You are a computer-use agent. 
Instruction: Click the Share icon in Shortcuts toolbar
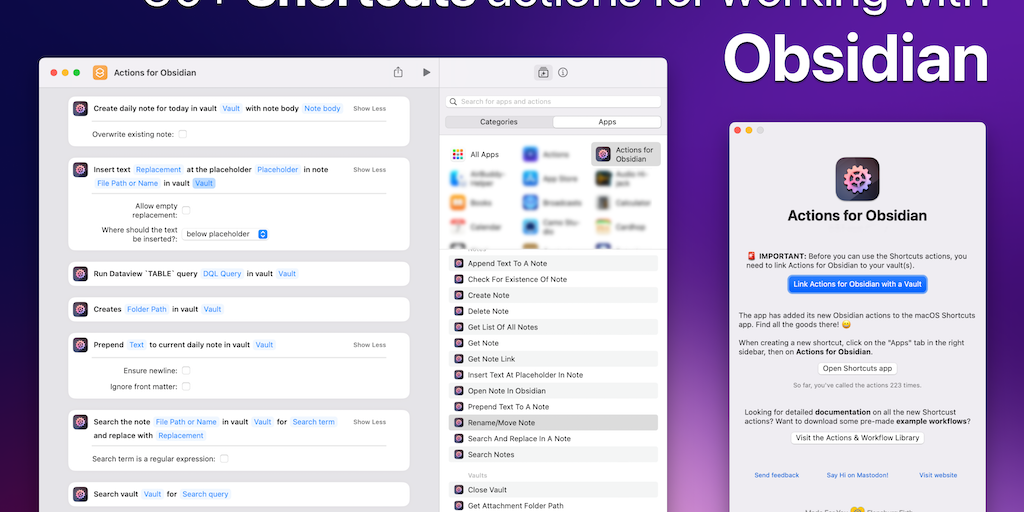(x=398, y=72)
